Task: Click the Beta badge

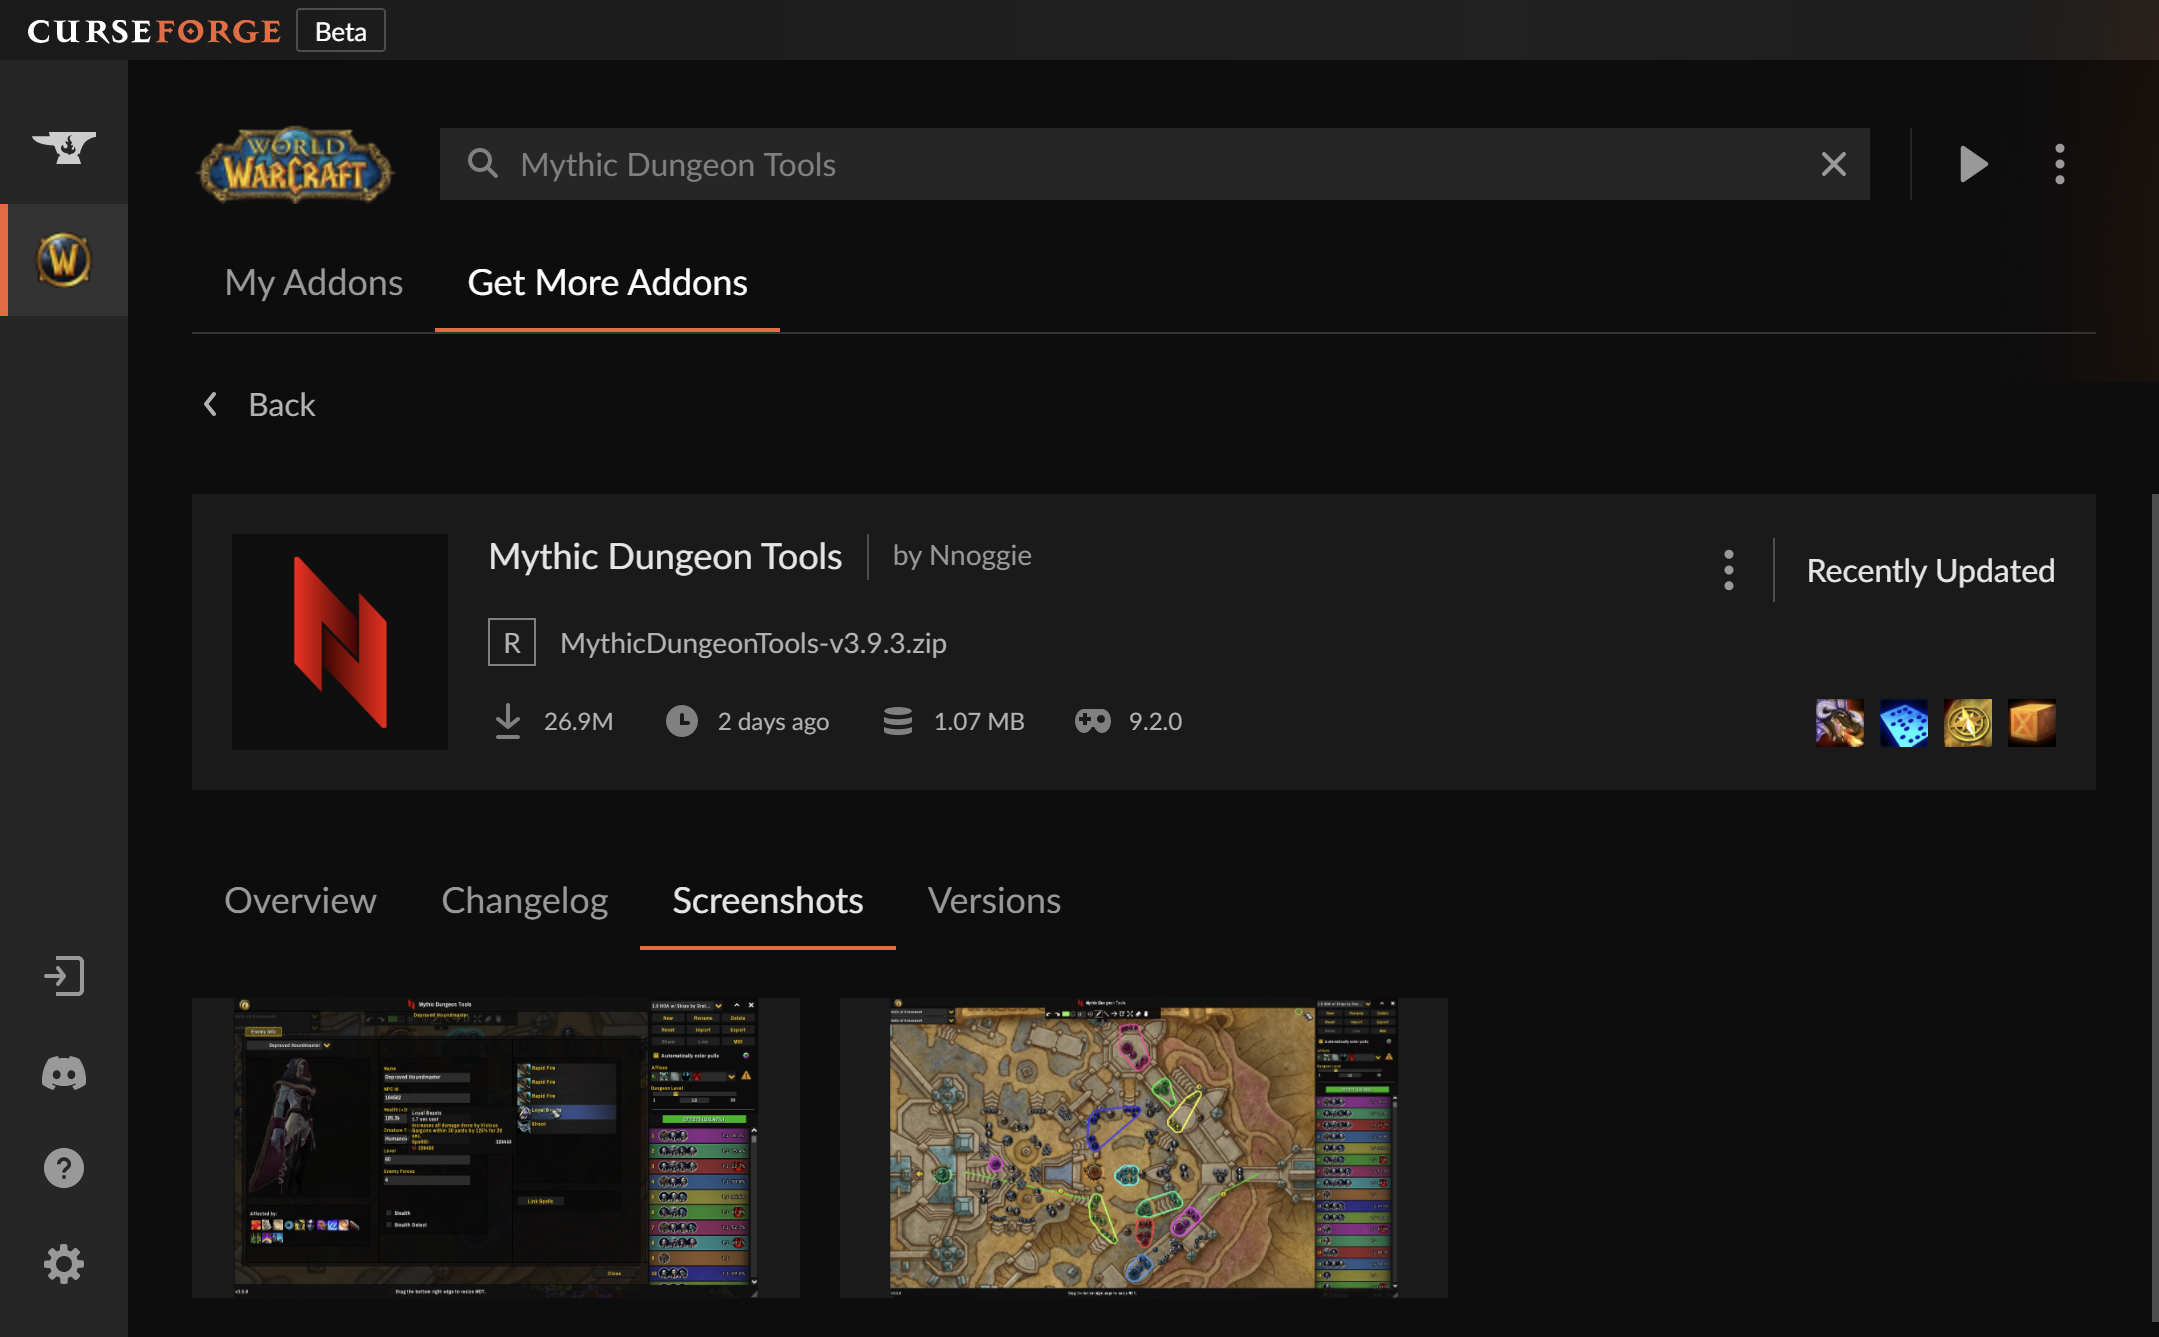Action: pos(341,31)
